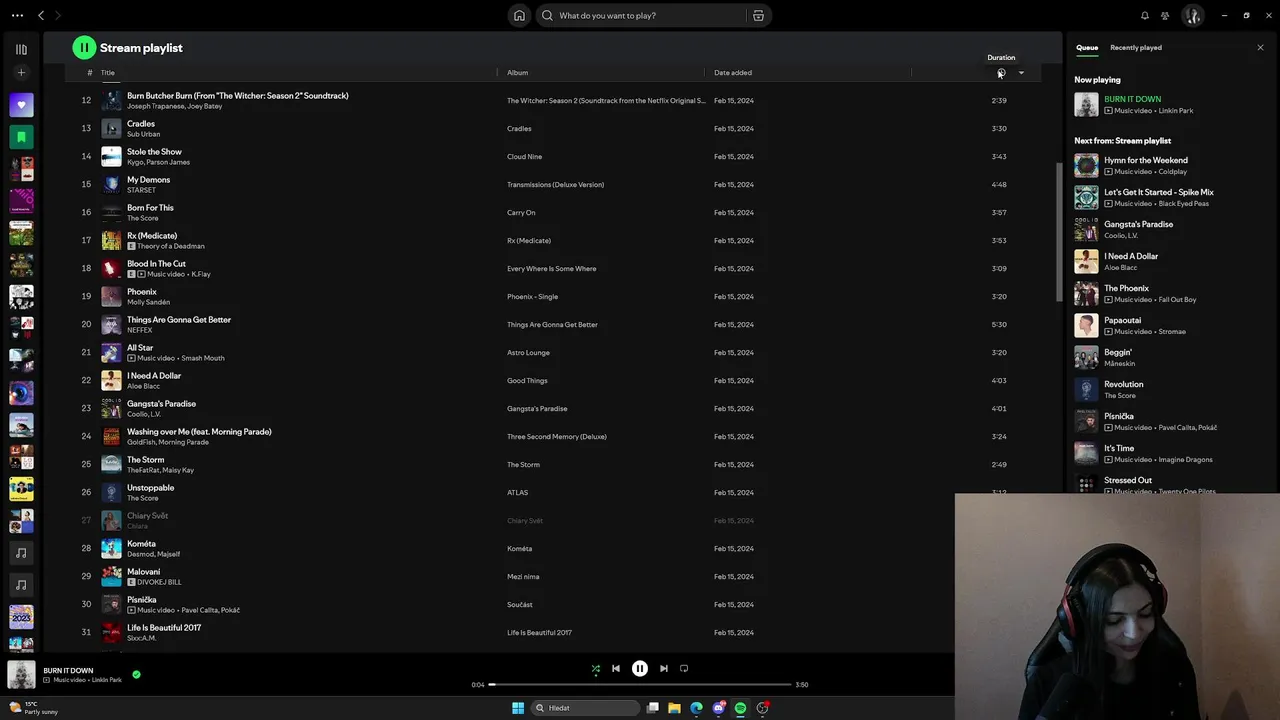Sort by the Duration clock icon
Image resolution: width=1280 pixels, height=720 pixels.
pos(1000,72)
